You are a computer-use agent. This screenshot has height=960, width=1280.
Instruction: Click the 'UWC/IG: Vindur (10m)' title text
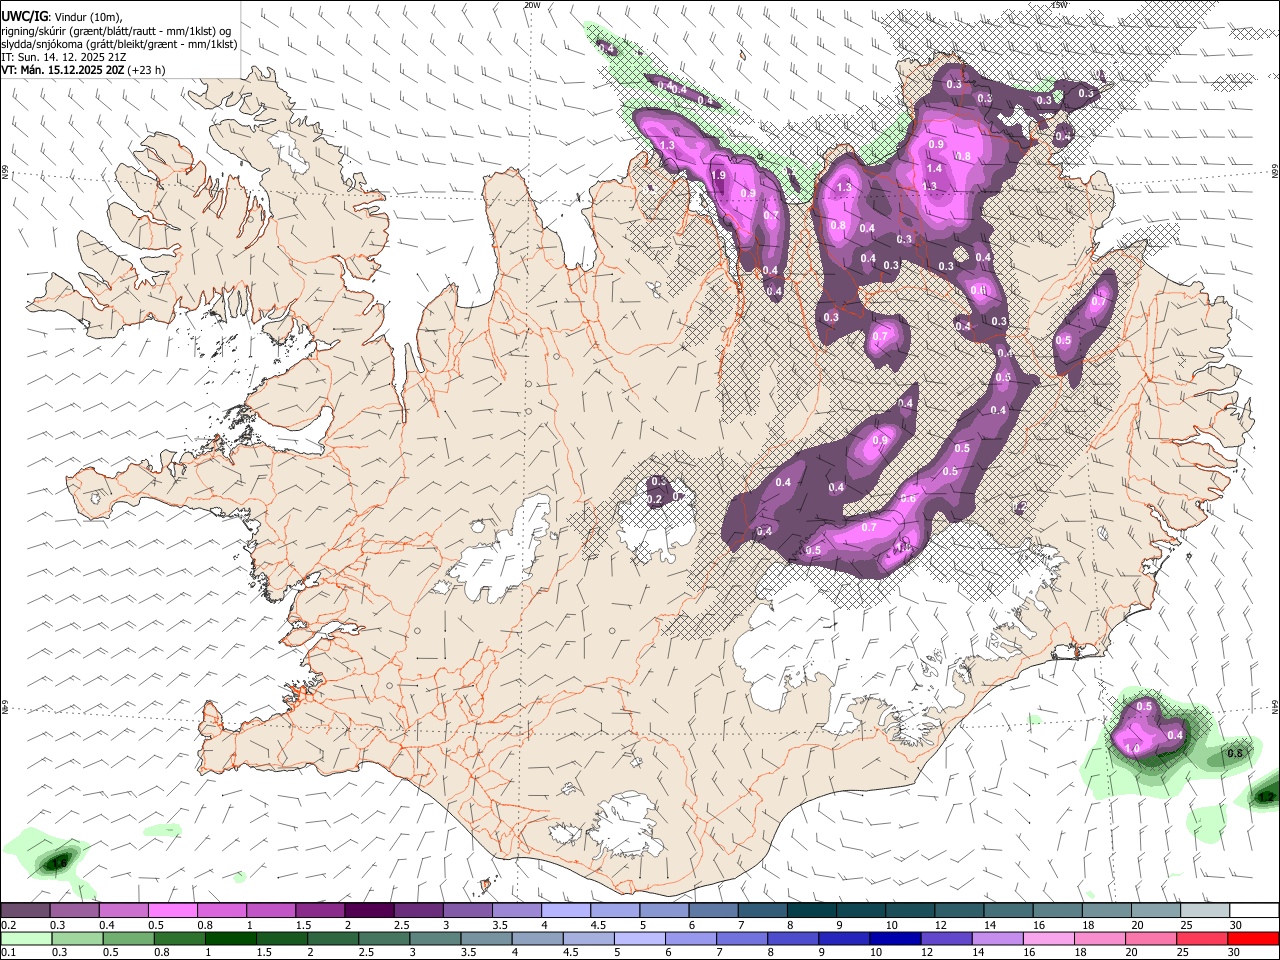[62, 16]
